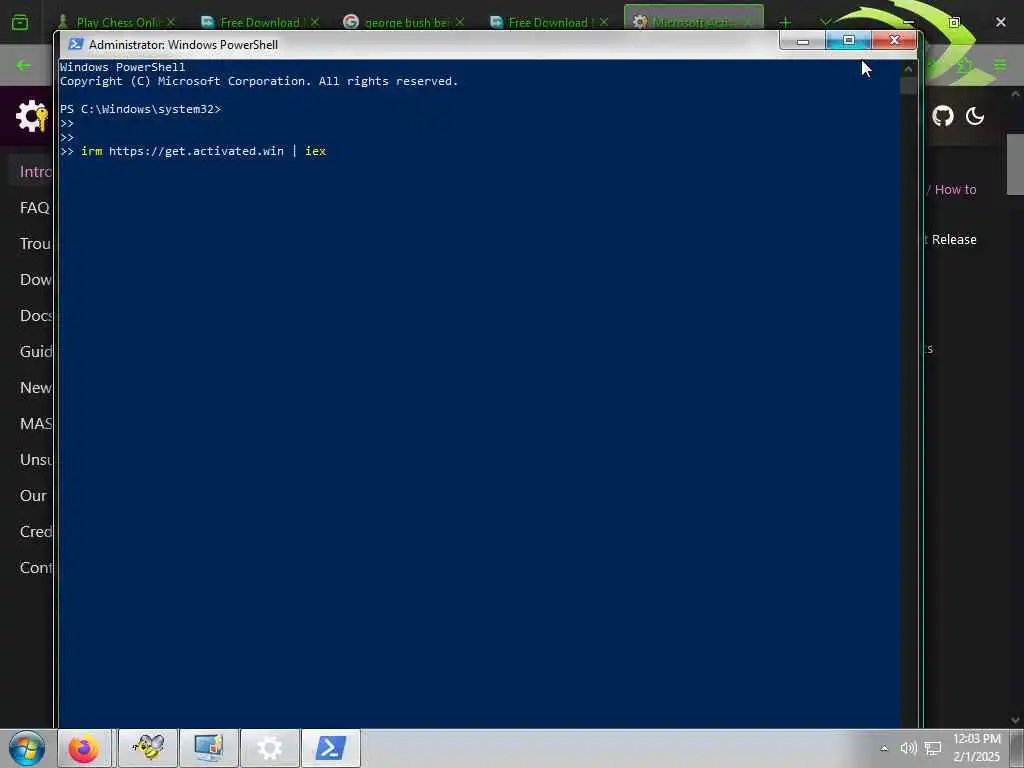Open the browser hamburger menu
The image size is (1024, 768).
point(1000,65)
